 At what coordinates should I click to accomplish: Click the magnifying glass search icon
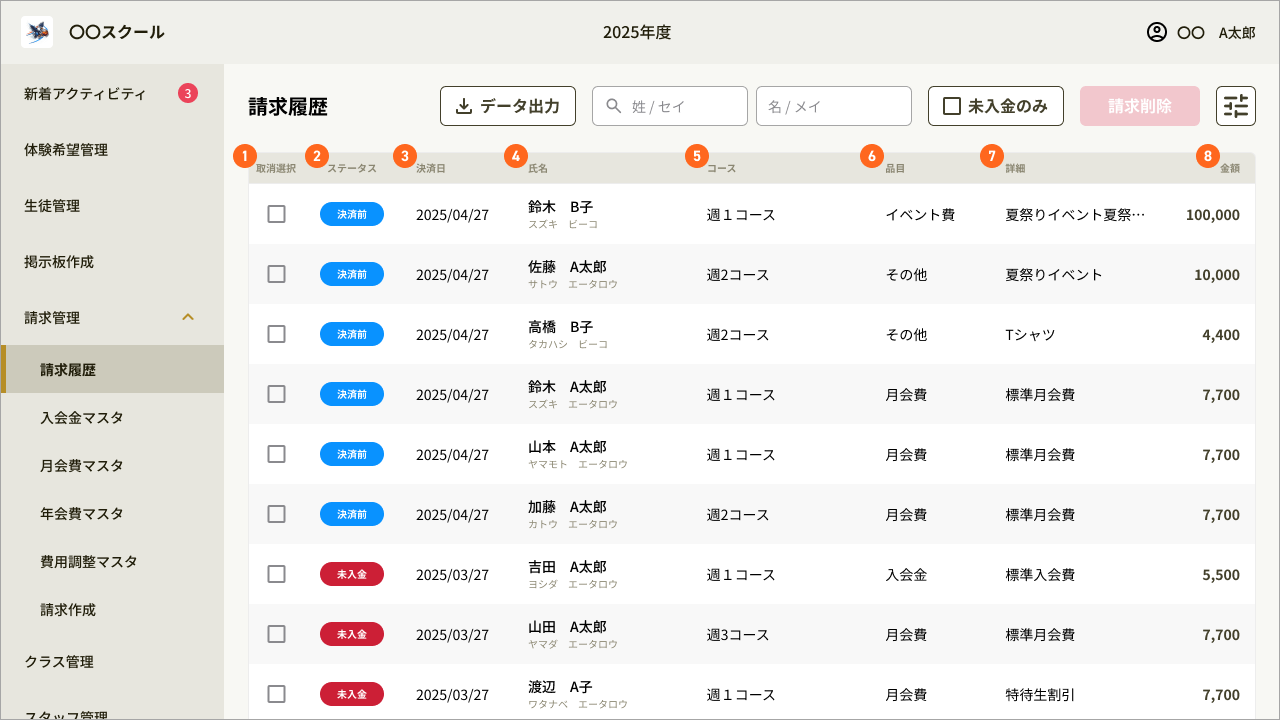[x=610, y=105]
